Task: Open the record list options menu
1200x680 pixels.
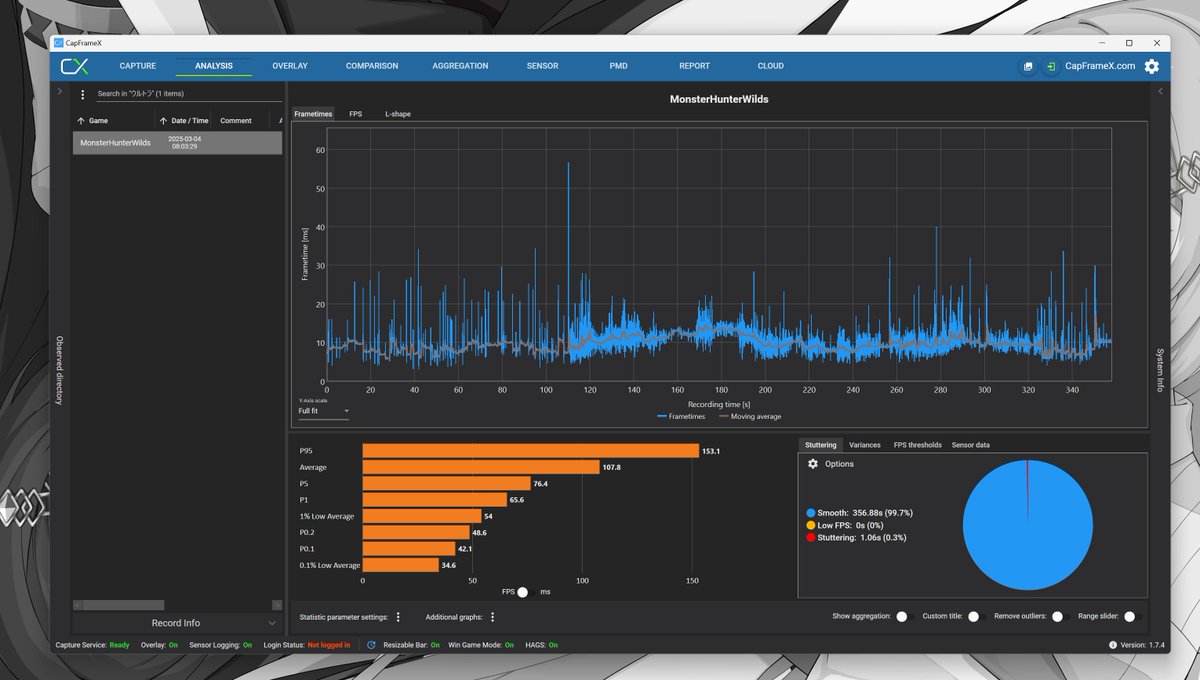Action: click(83, 94)
